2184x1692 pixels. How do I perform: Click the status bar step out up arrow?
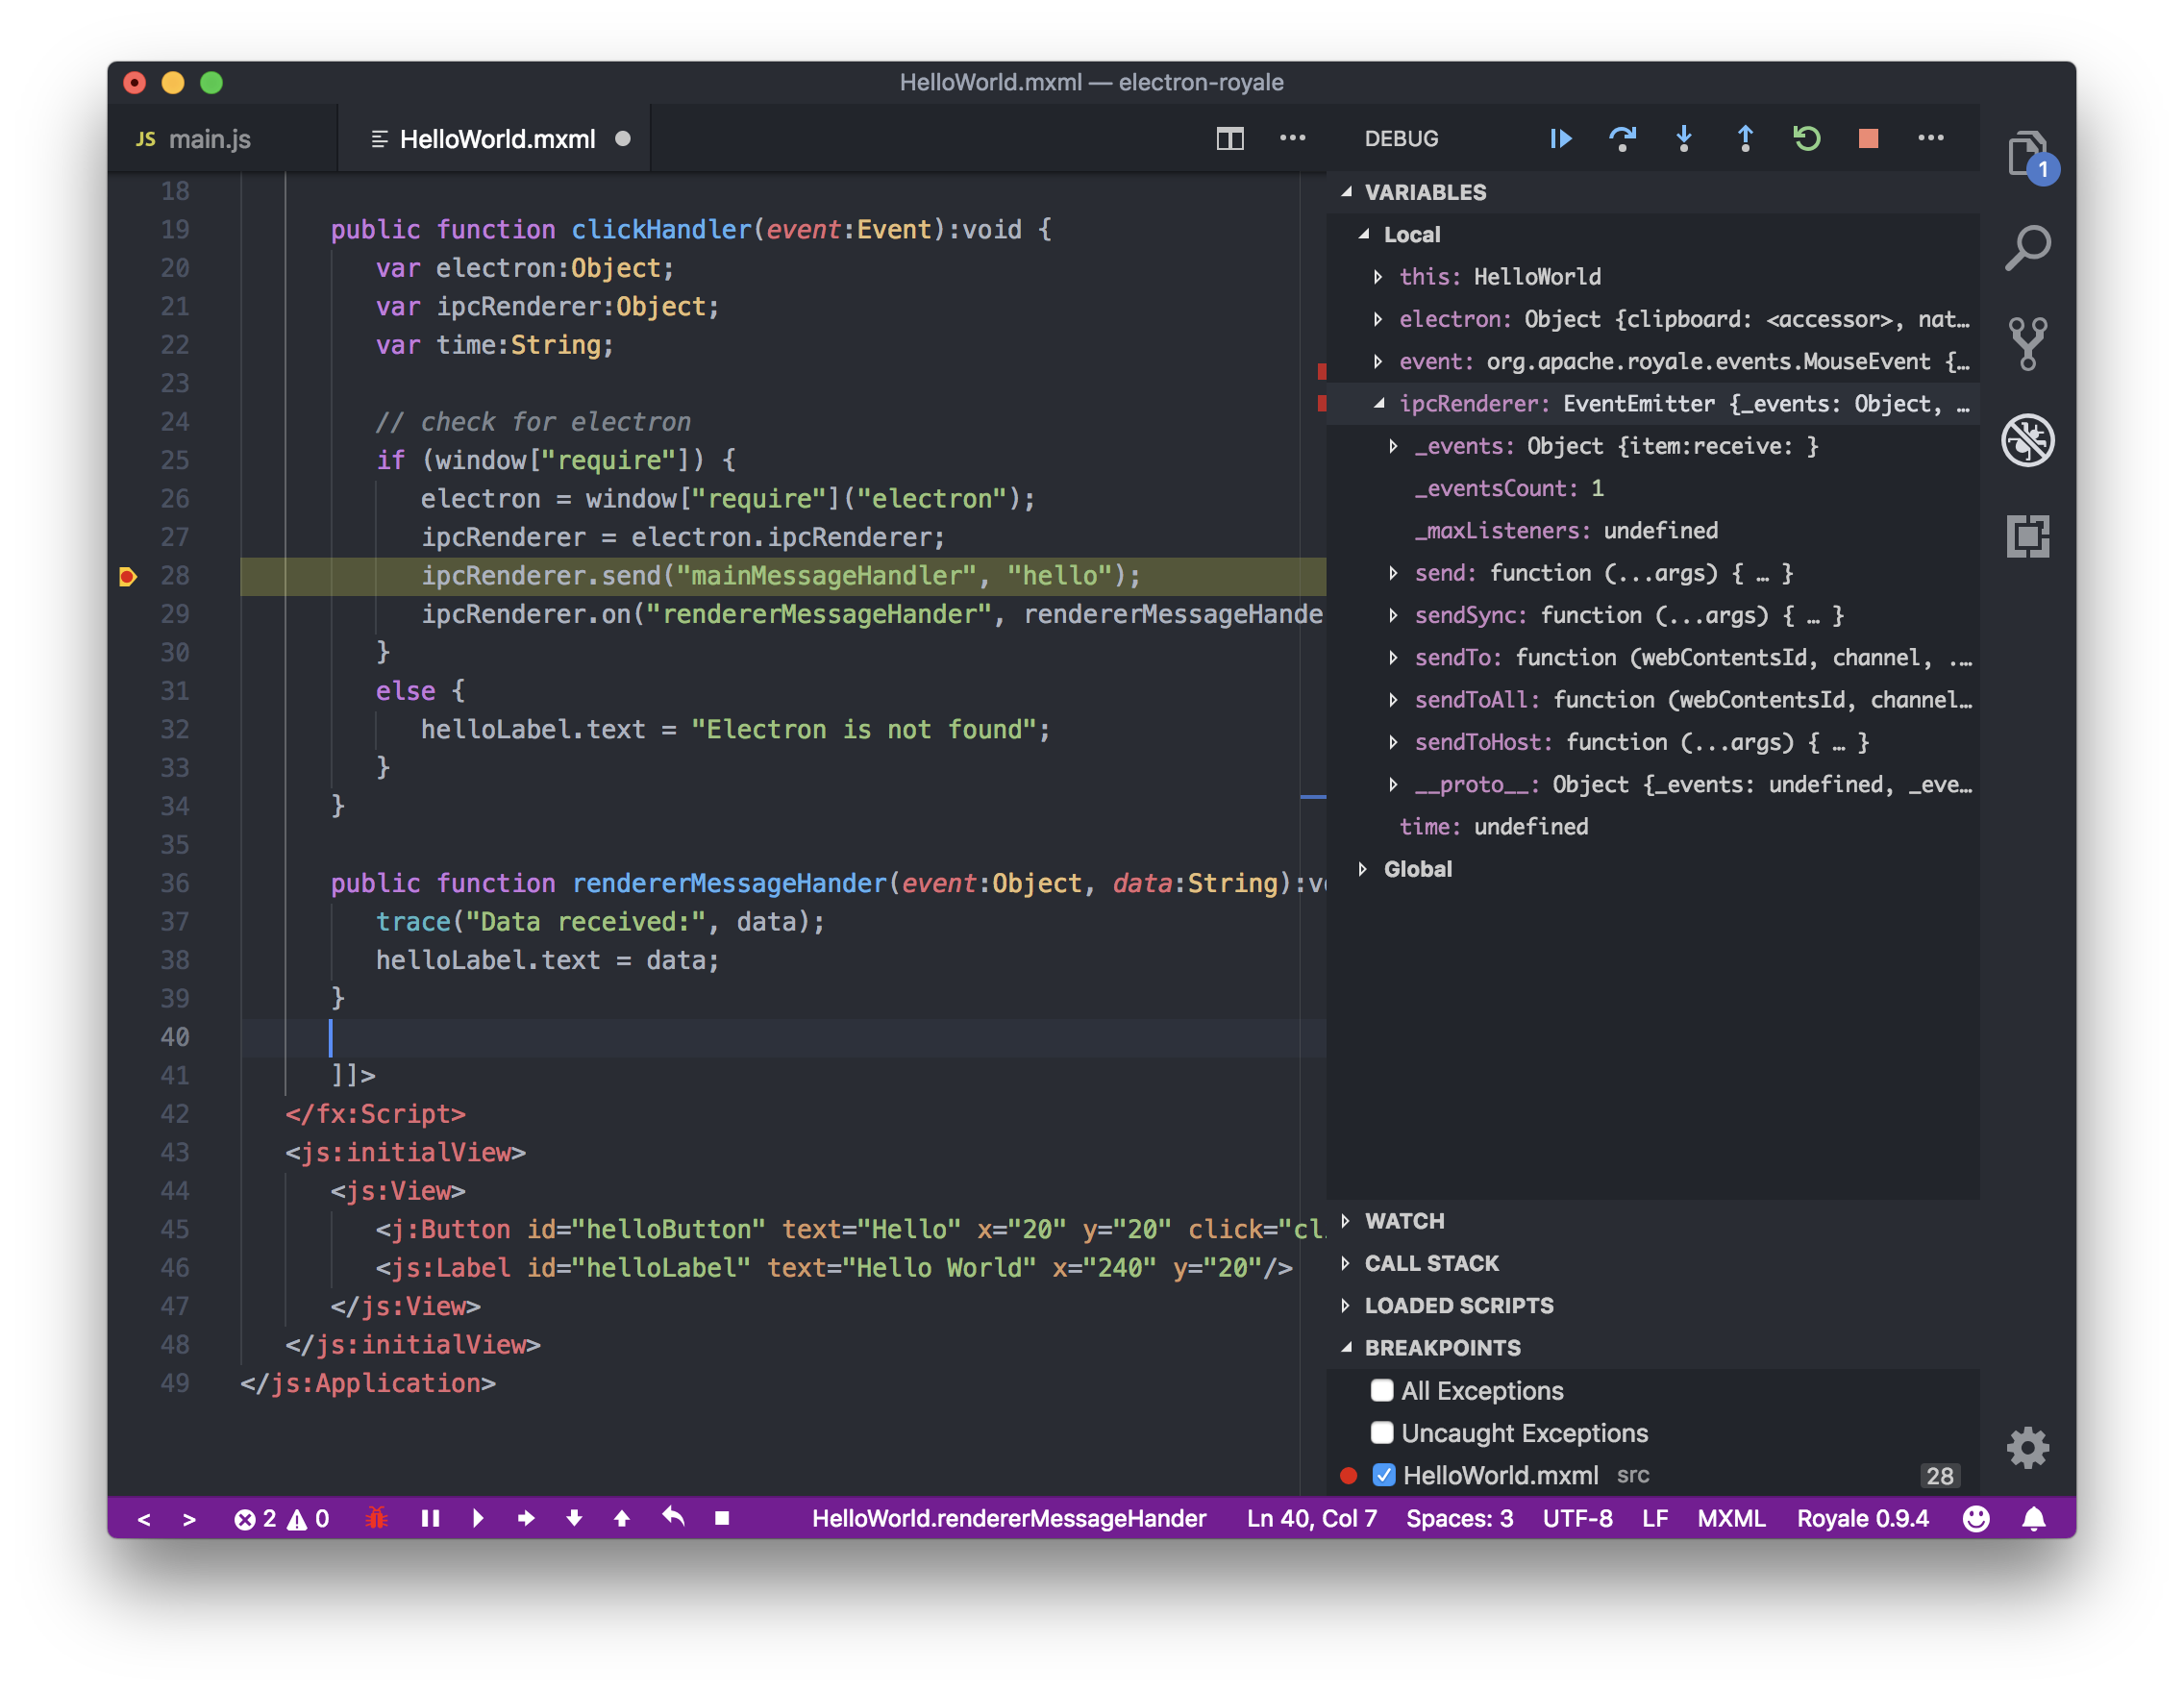pos(622,1518)
